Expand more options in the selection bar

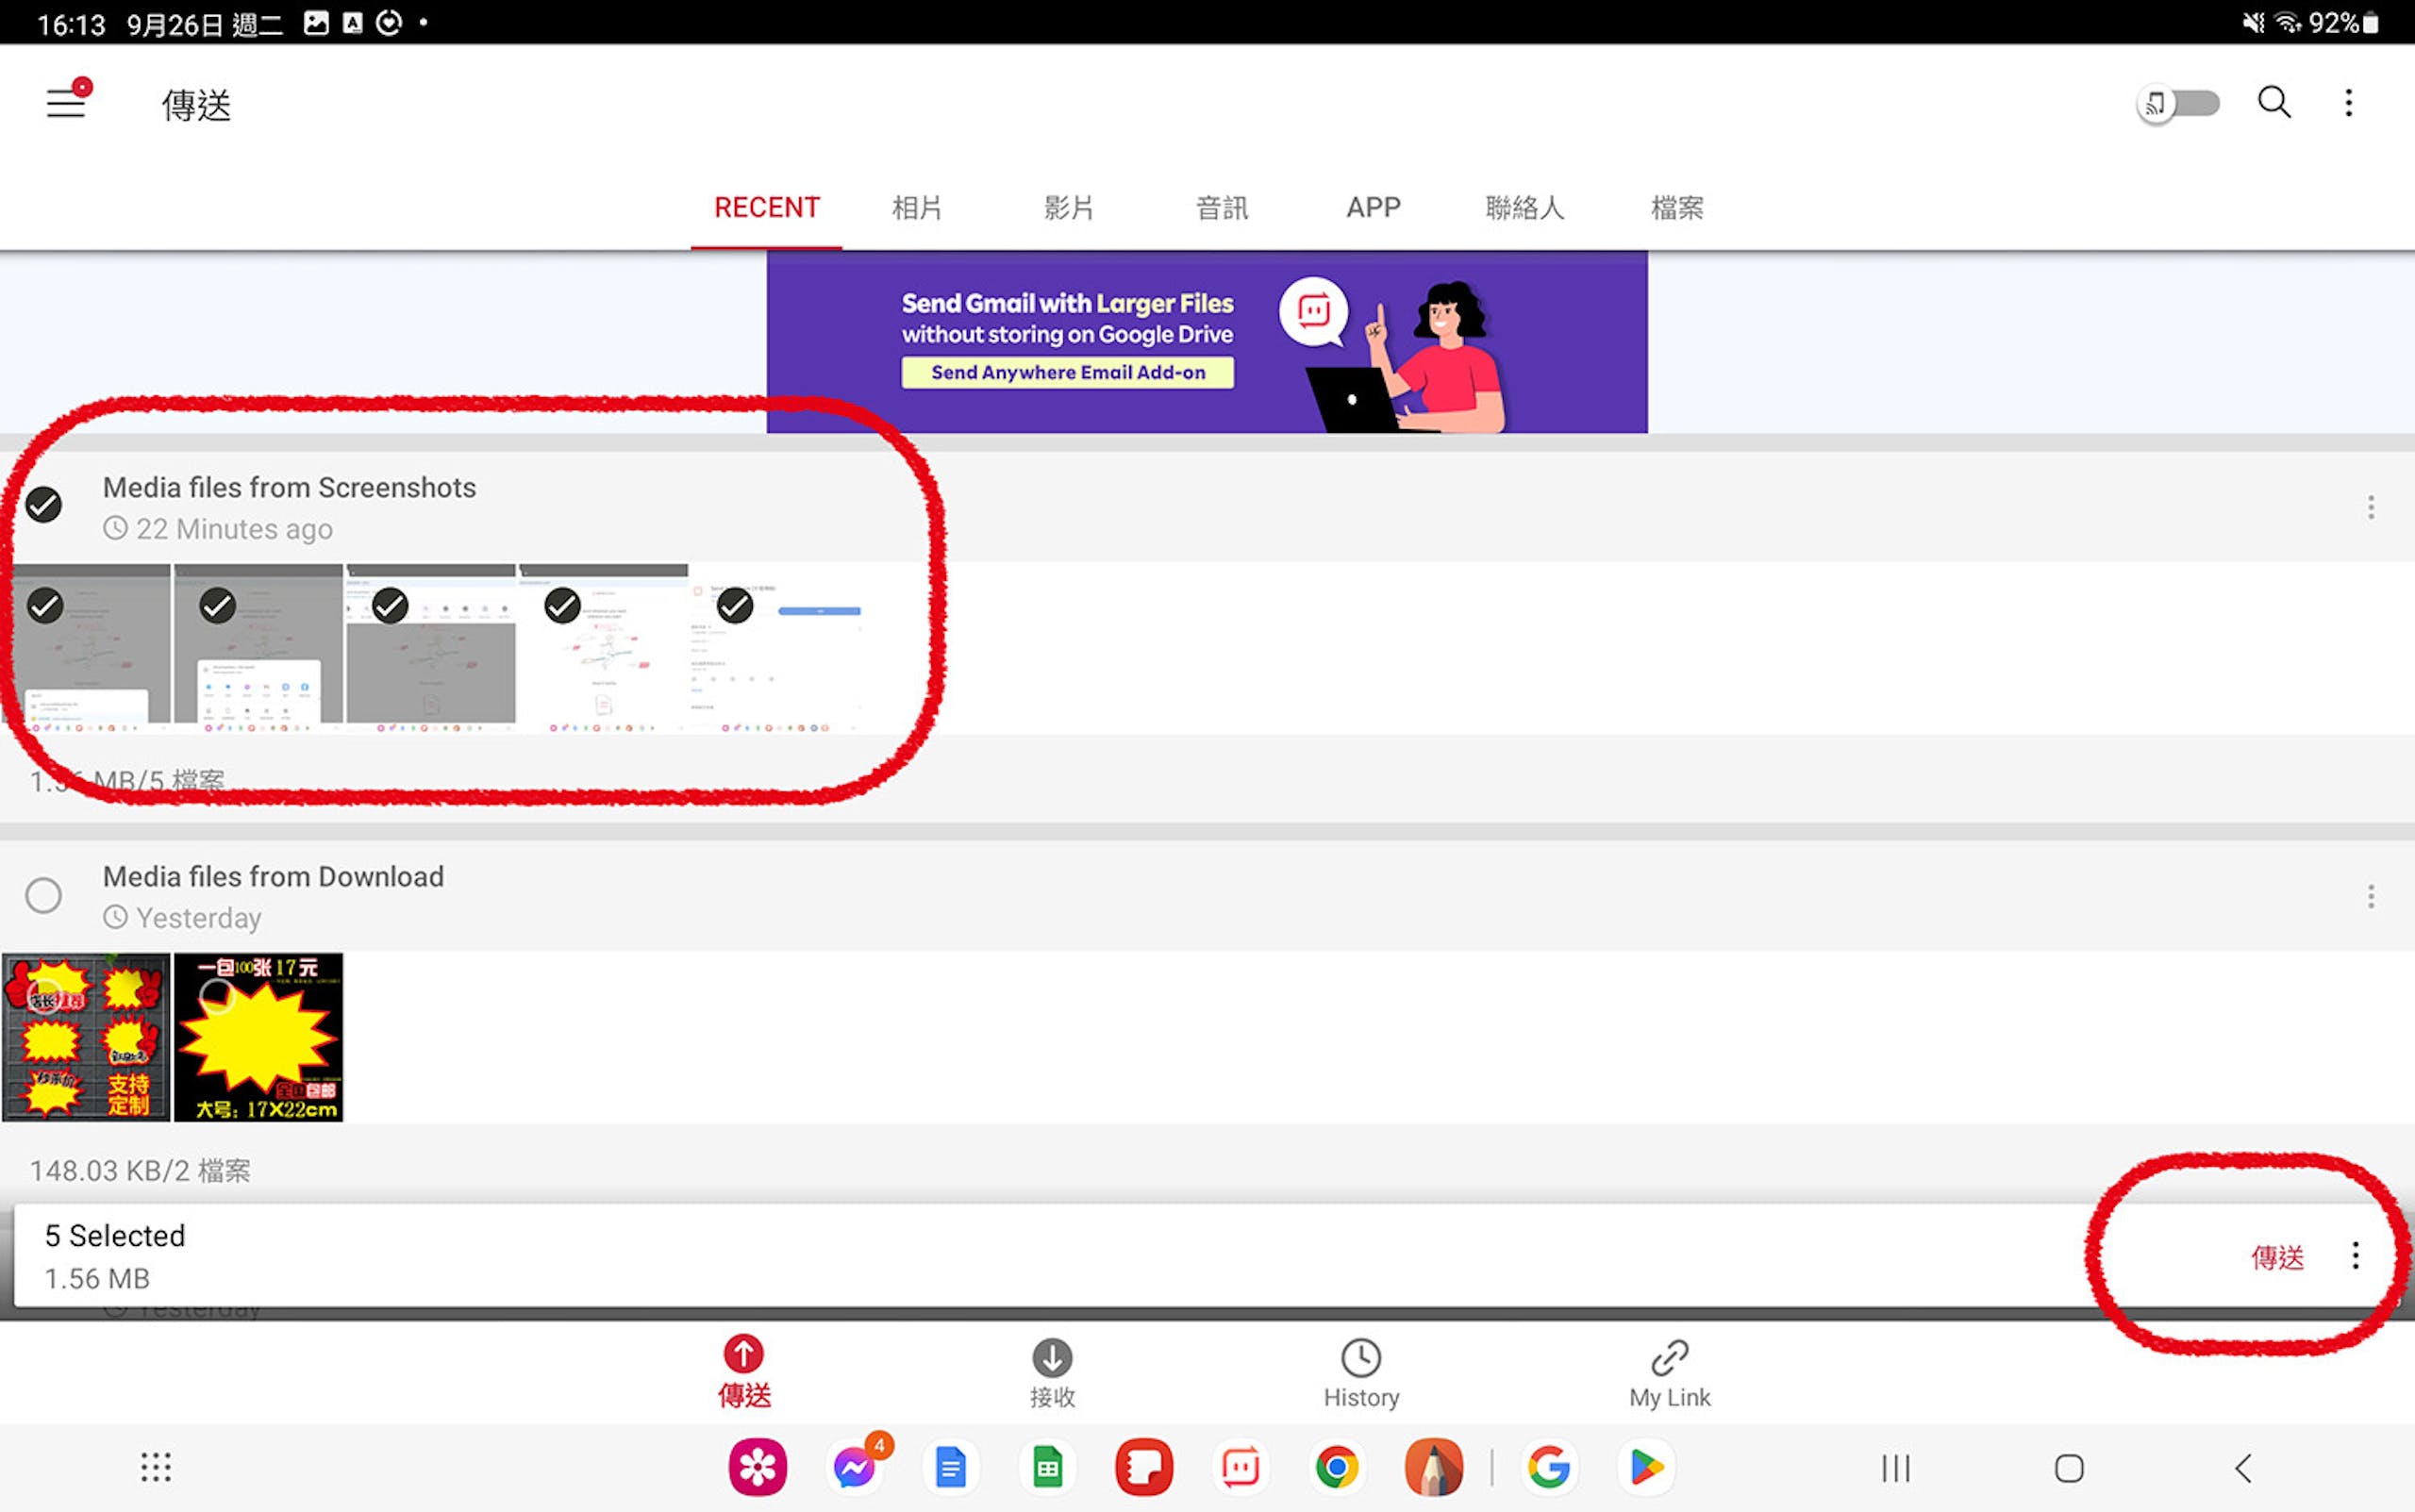(2356, 1256)
